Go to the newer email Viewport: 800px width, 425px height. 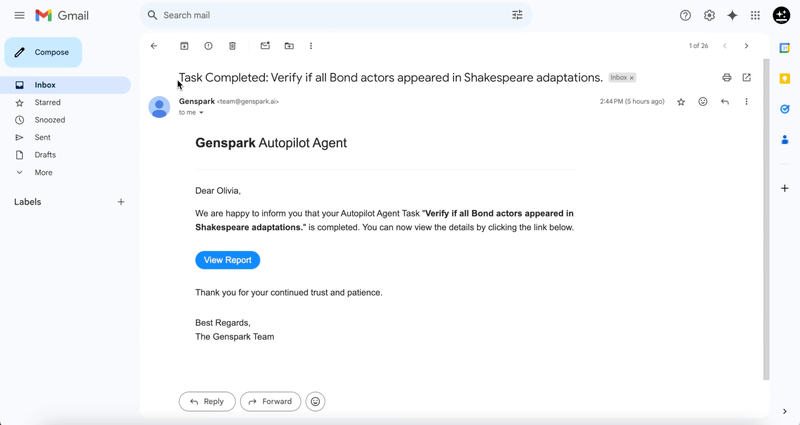point(724,46)
